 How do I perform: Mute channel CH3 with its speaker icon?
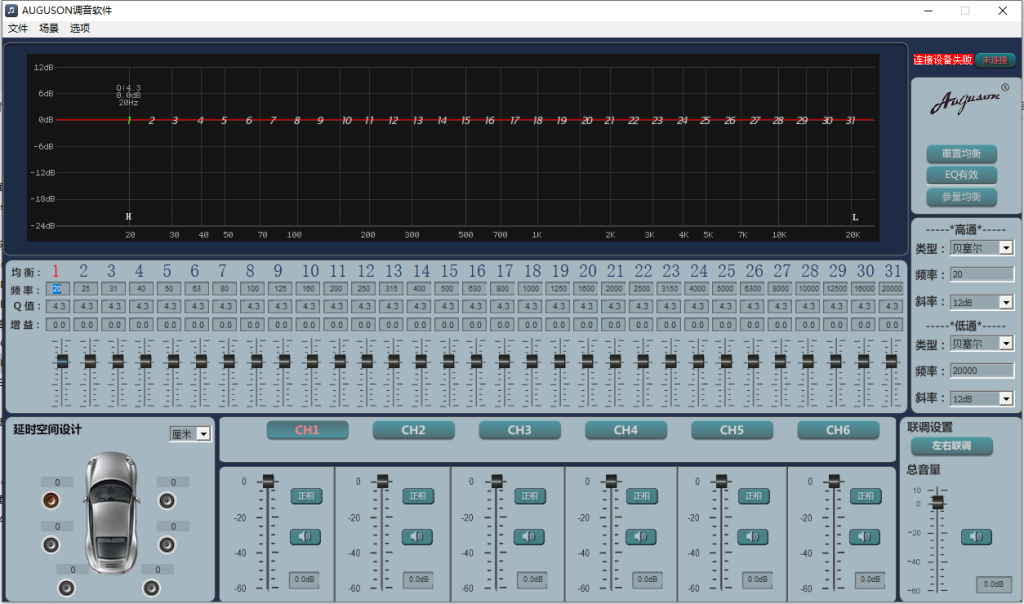529,537
